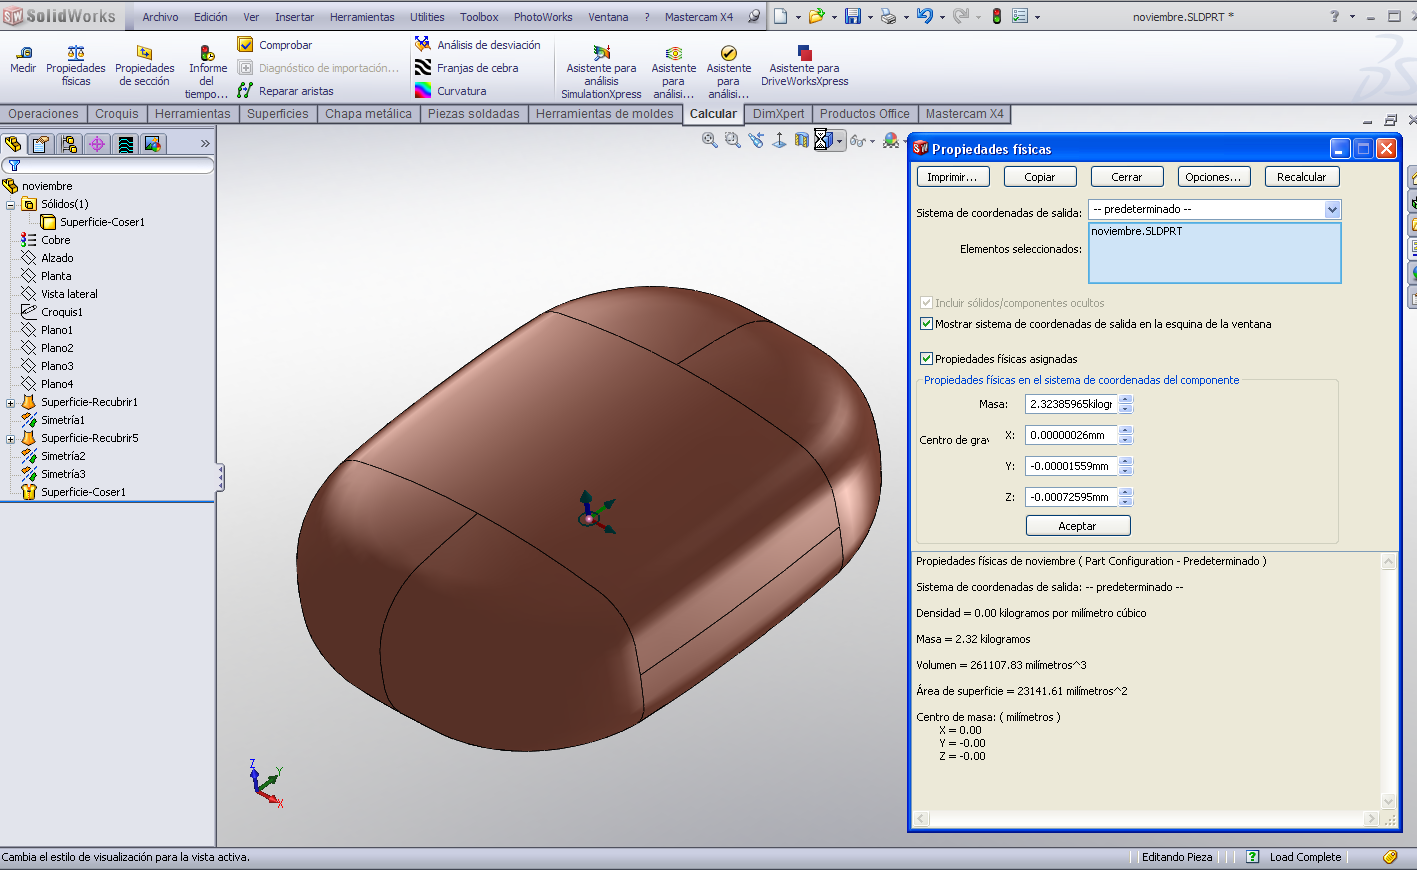Click the Undo icon
Image resolution: width=1417 pixels, height=870 pixels.
tap(925, 16)
